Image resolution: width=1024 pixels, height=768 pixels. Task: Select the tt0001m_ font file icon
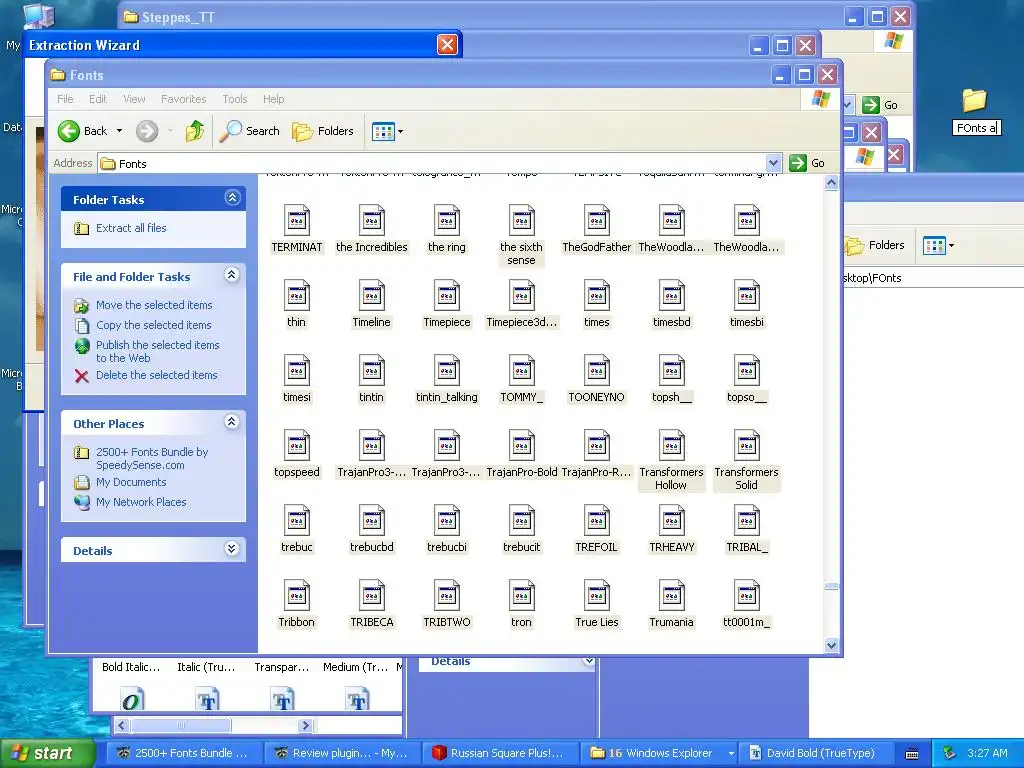click(x=746, y=596)
